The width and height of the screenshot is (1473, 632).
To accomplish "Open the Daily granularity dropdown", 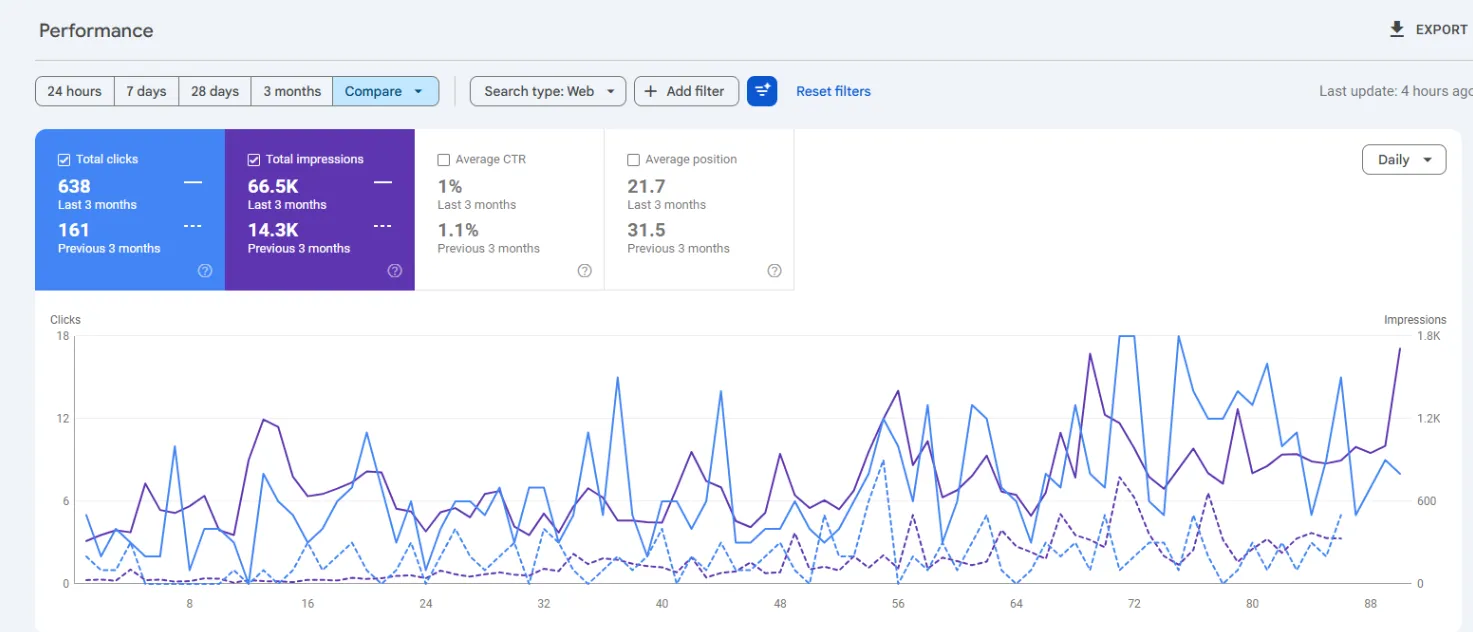I will 1404,159.
